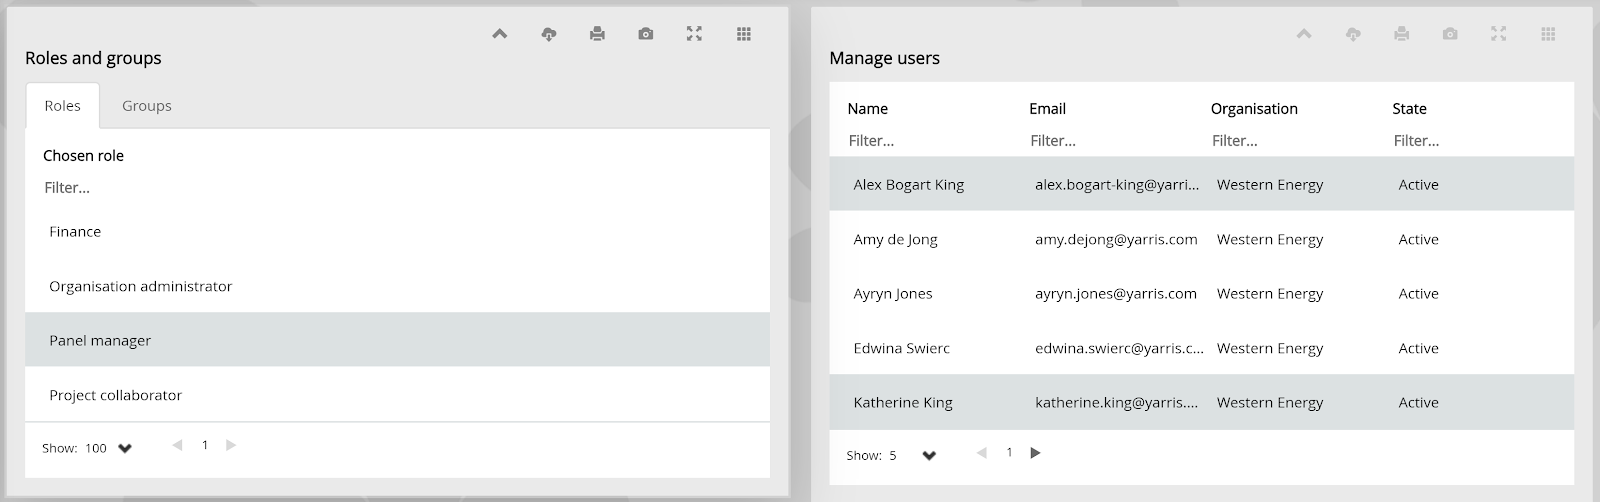This screenshot has width=1600, height=502.
Task: Select the Organisation administrator role
Action: [x=397, y=286]
